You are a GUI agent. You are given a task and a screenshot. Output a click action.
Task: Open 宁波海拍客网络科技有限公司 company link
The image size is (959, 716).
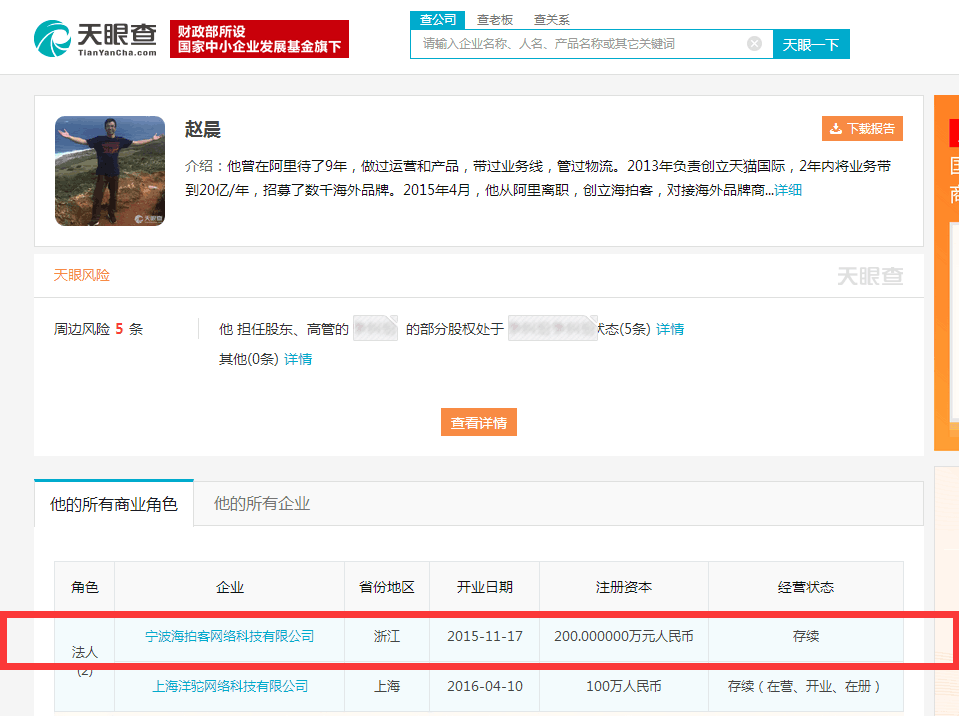point(229,637)
